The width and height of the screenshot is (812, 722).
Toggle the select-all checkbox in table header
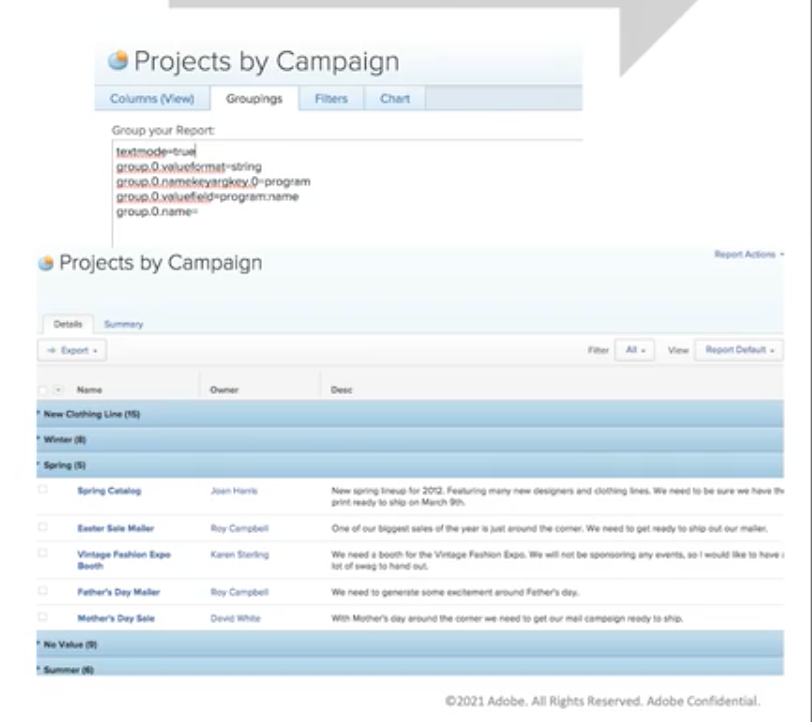click(42, 389)
